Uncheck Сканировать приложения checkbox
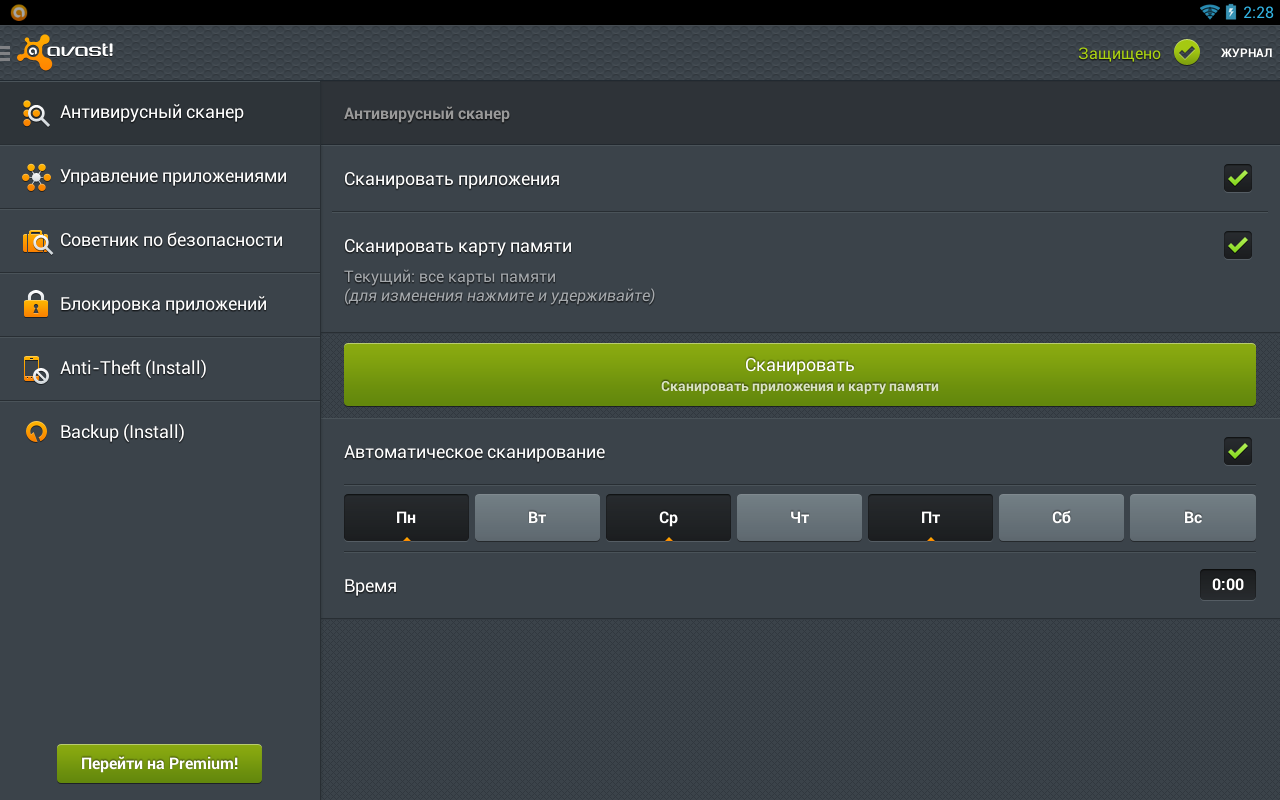The height and width of the screenshot is (800, 1280). pos(1238,178)
